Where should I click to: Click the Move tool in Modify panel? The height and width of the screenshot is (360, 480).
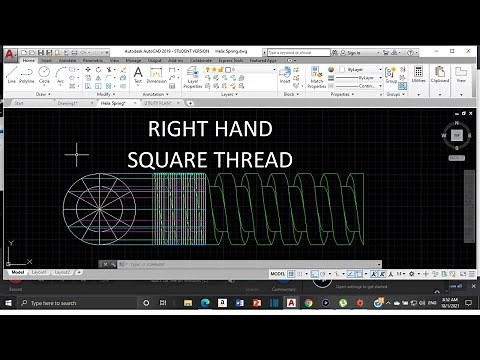(x=88, y=69)
